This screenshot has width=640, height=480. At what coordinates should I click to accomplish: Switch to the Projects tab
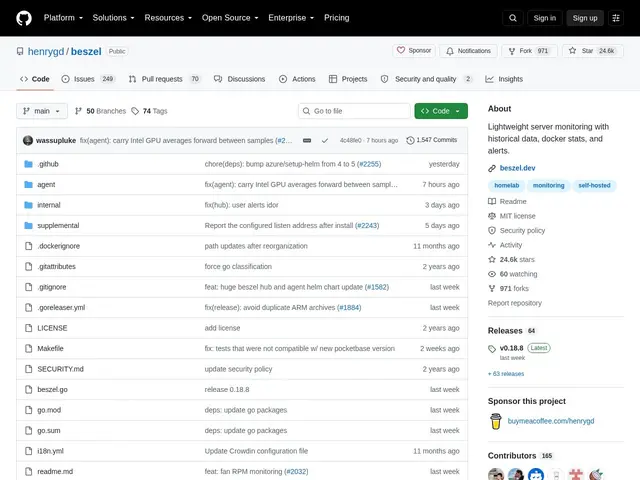tap(348, 79)
